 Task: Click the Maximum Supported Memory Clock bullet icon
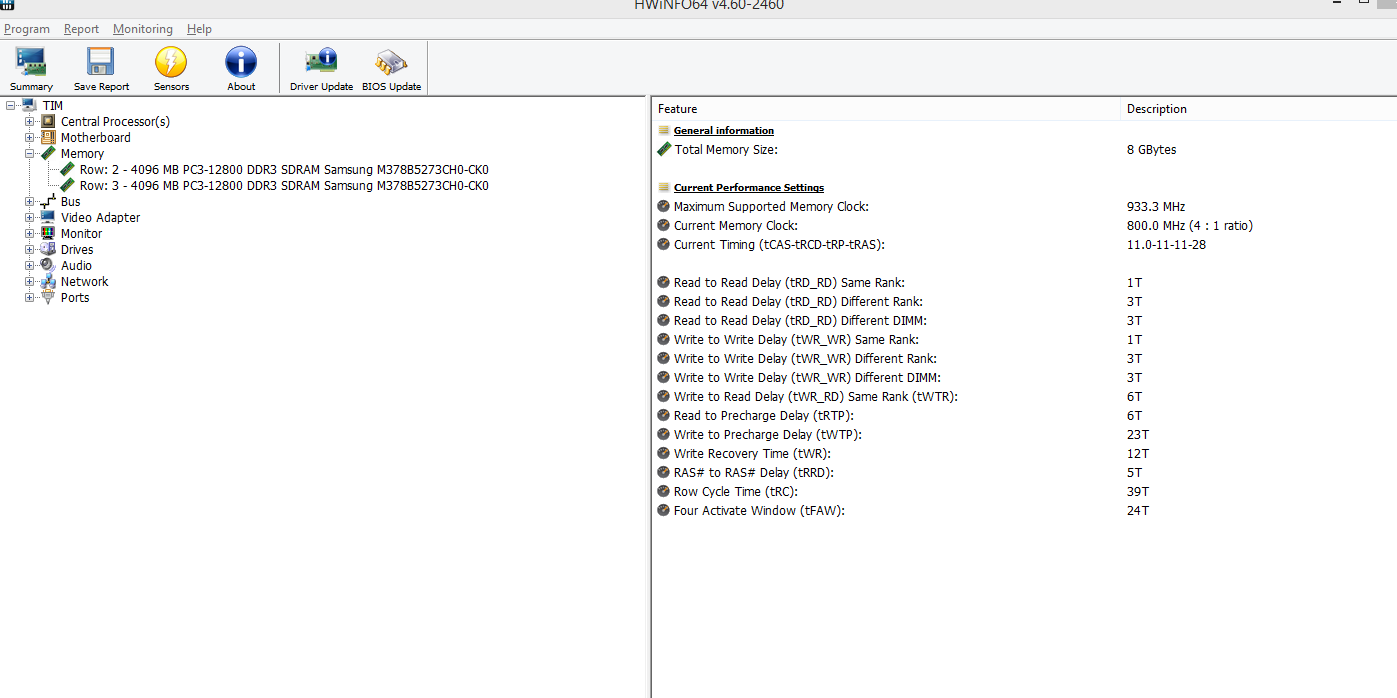coord(664,206)
